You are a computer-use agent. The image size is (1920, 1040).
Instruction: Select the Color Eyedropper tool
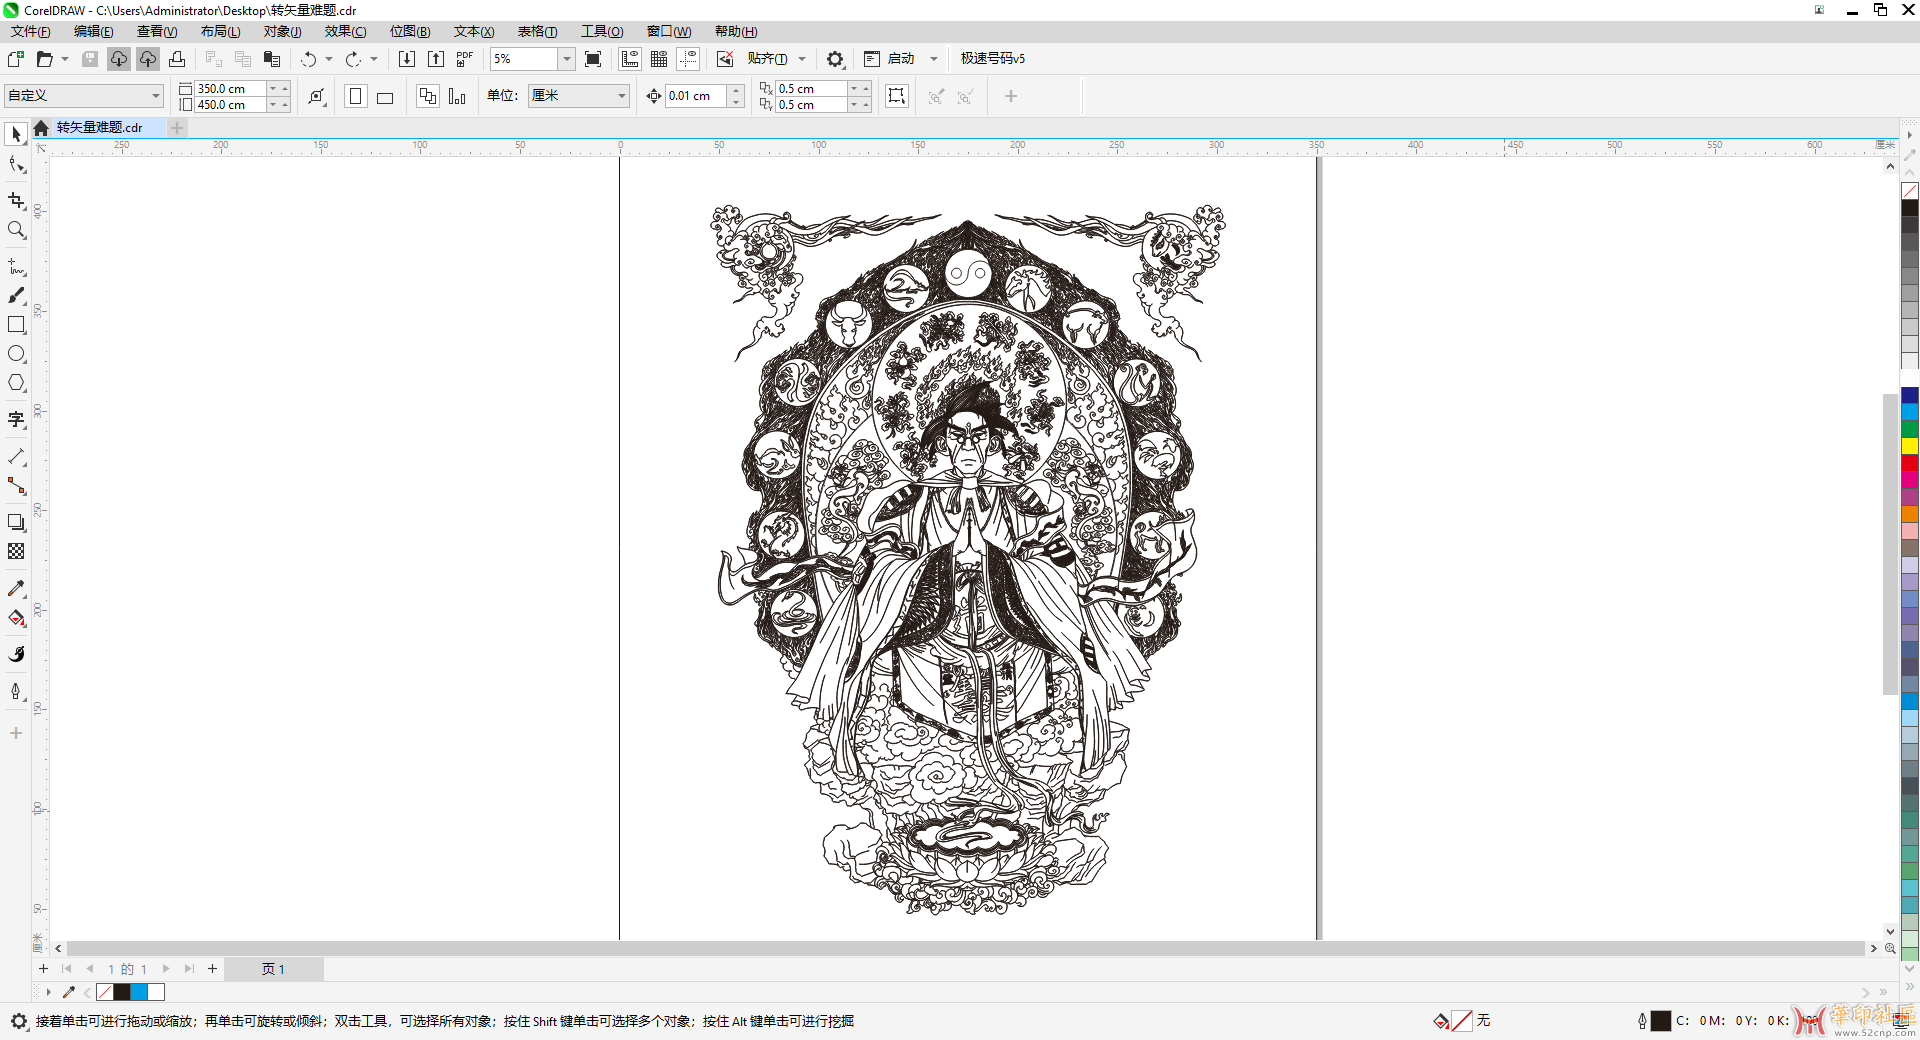point(16,588)
